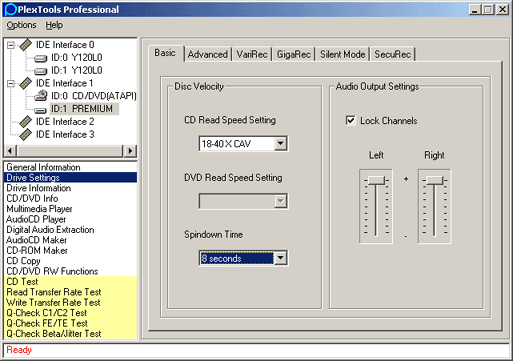Open the CD Read Speed Setting dropdown
This screenshot has height=361, width=513.
280,144
